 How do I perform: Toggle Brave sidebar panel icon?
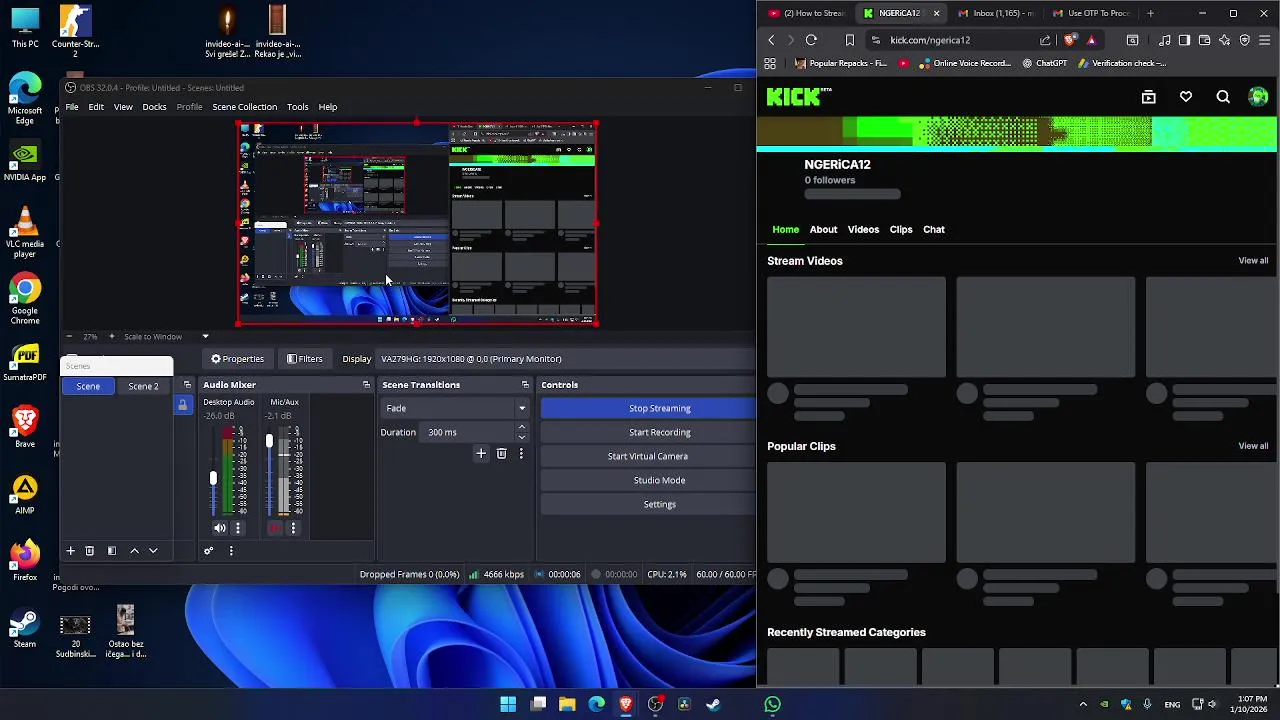pyautogui.click(x=1184, y=40)
